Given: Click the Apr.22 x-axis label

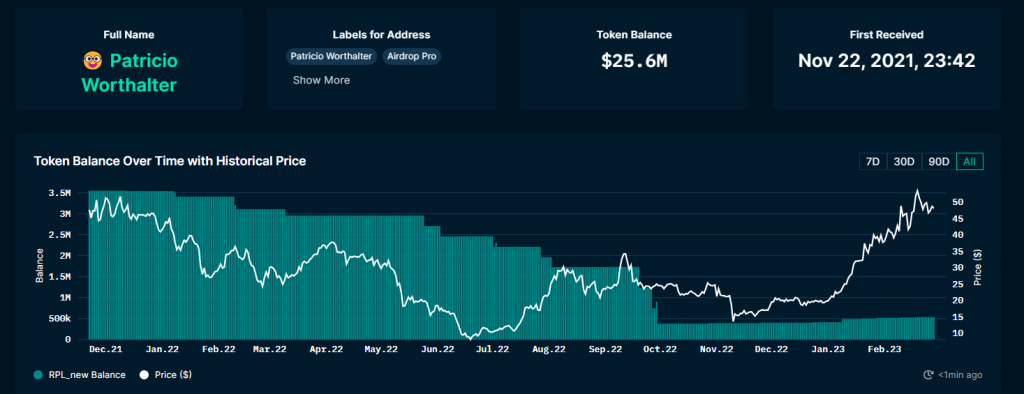Looking at the screenshot, I should pos(327,350).
